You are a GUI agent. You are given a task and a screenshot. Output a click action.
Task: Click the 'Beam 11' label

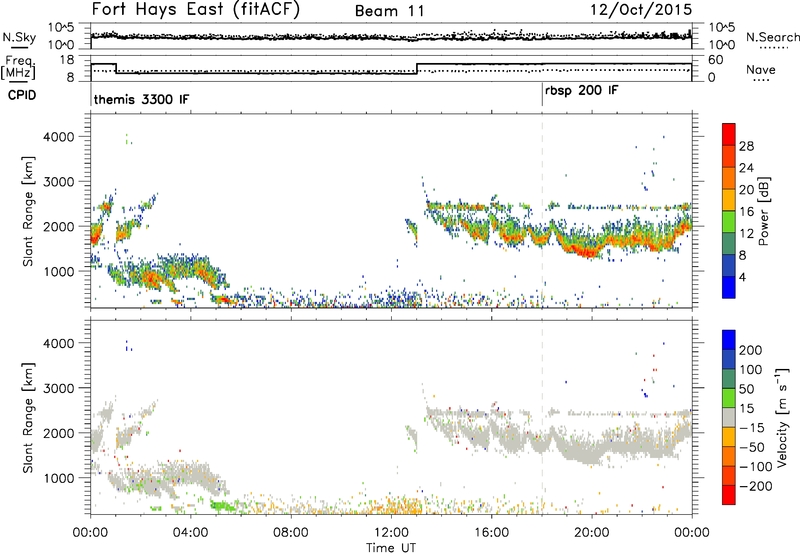(x=390, y=11)
